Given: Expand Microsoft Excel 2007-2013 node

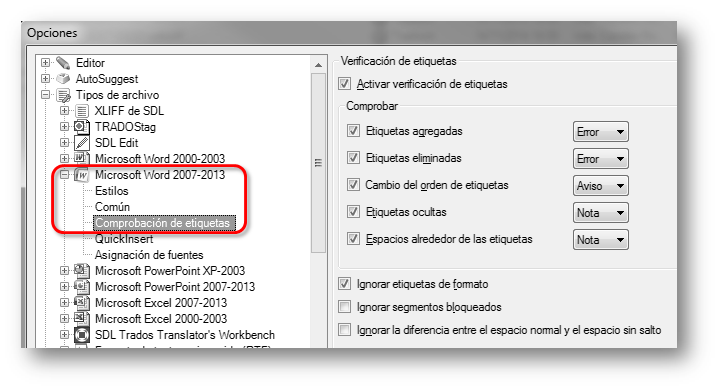Looking at the screenshot, I should point(64,302).
